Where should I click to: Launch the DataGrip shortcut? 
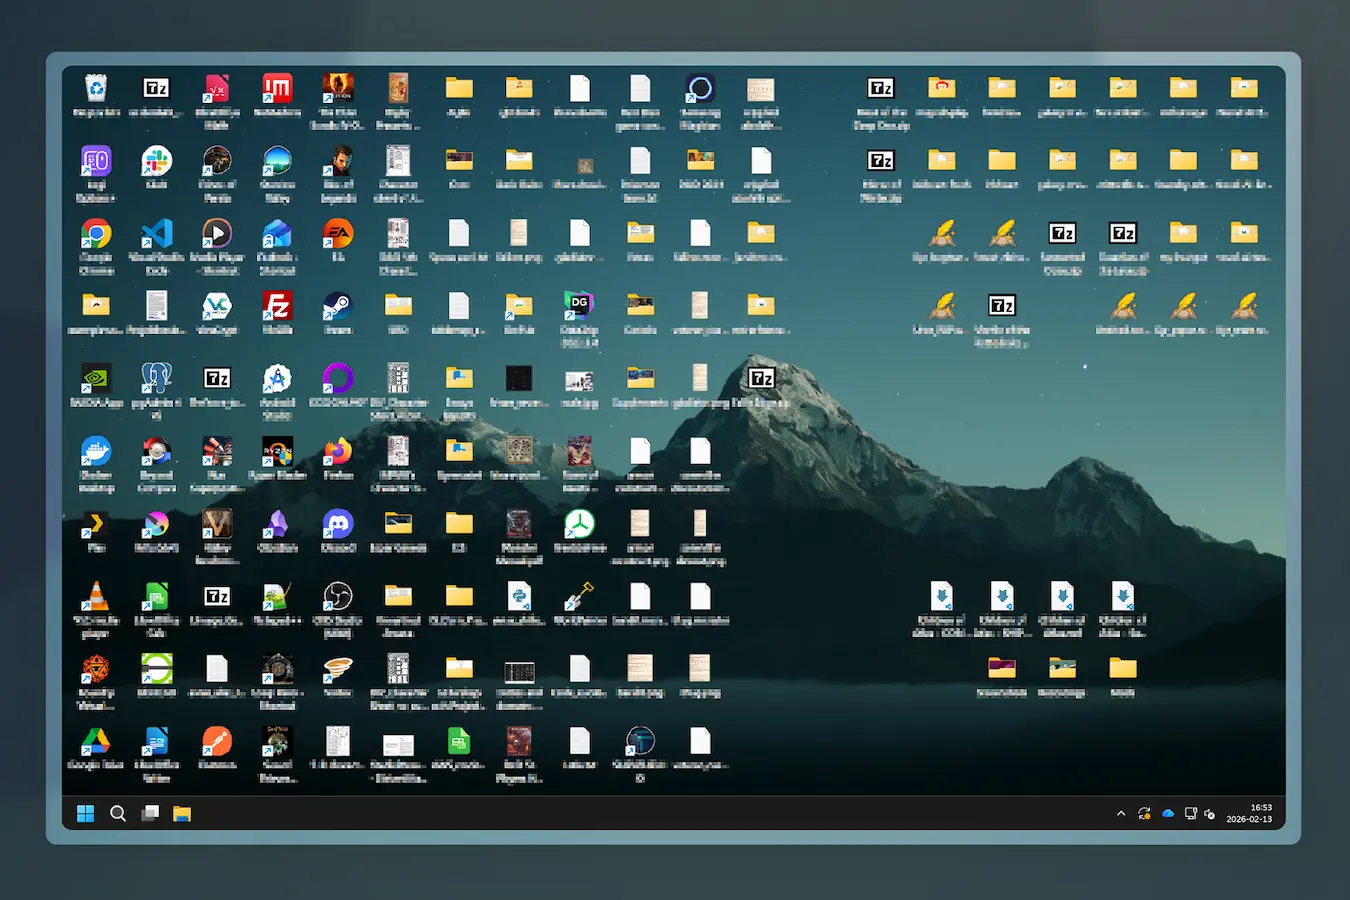(x=579, y=306)
